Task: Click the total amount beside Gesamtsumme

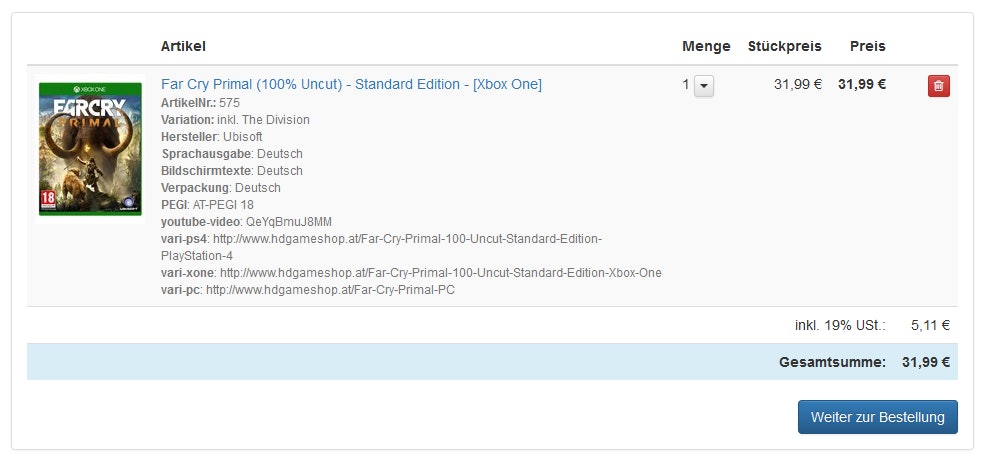Action: click(x=925, y=362)
